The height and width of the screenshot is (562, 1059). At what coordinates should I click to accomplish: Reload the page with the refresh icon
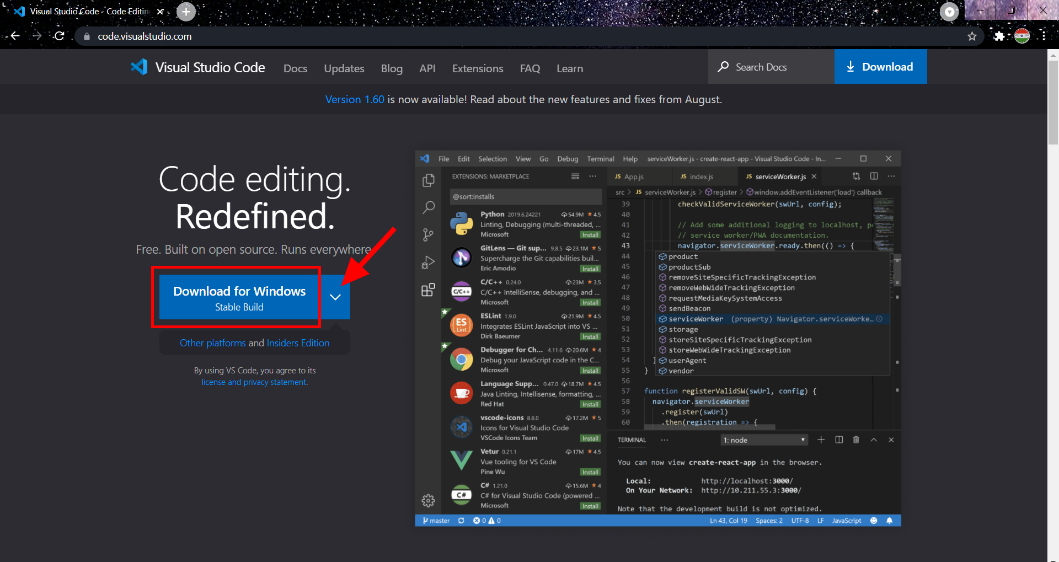(x=59, y=36)
